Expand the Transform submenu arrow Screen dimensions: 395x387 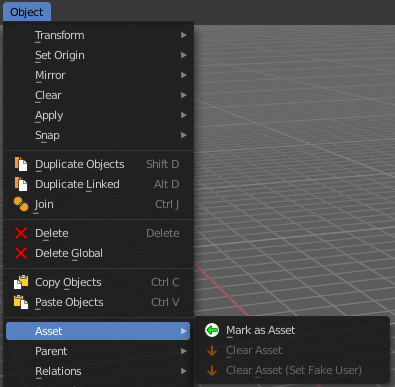(184, 35)
